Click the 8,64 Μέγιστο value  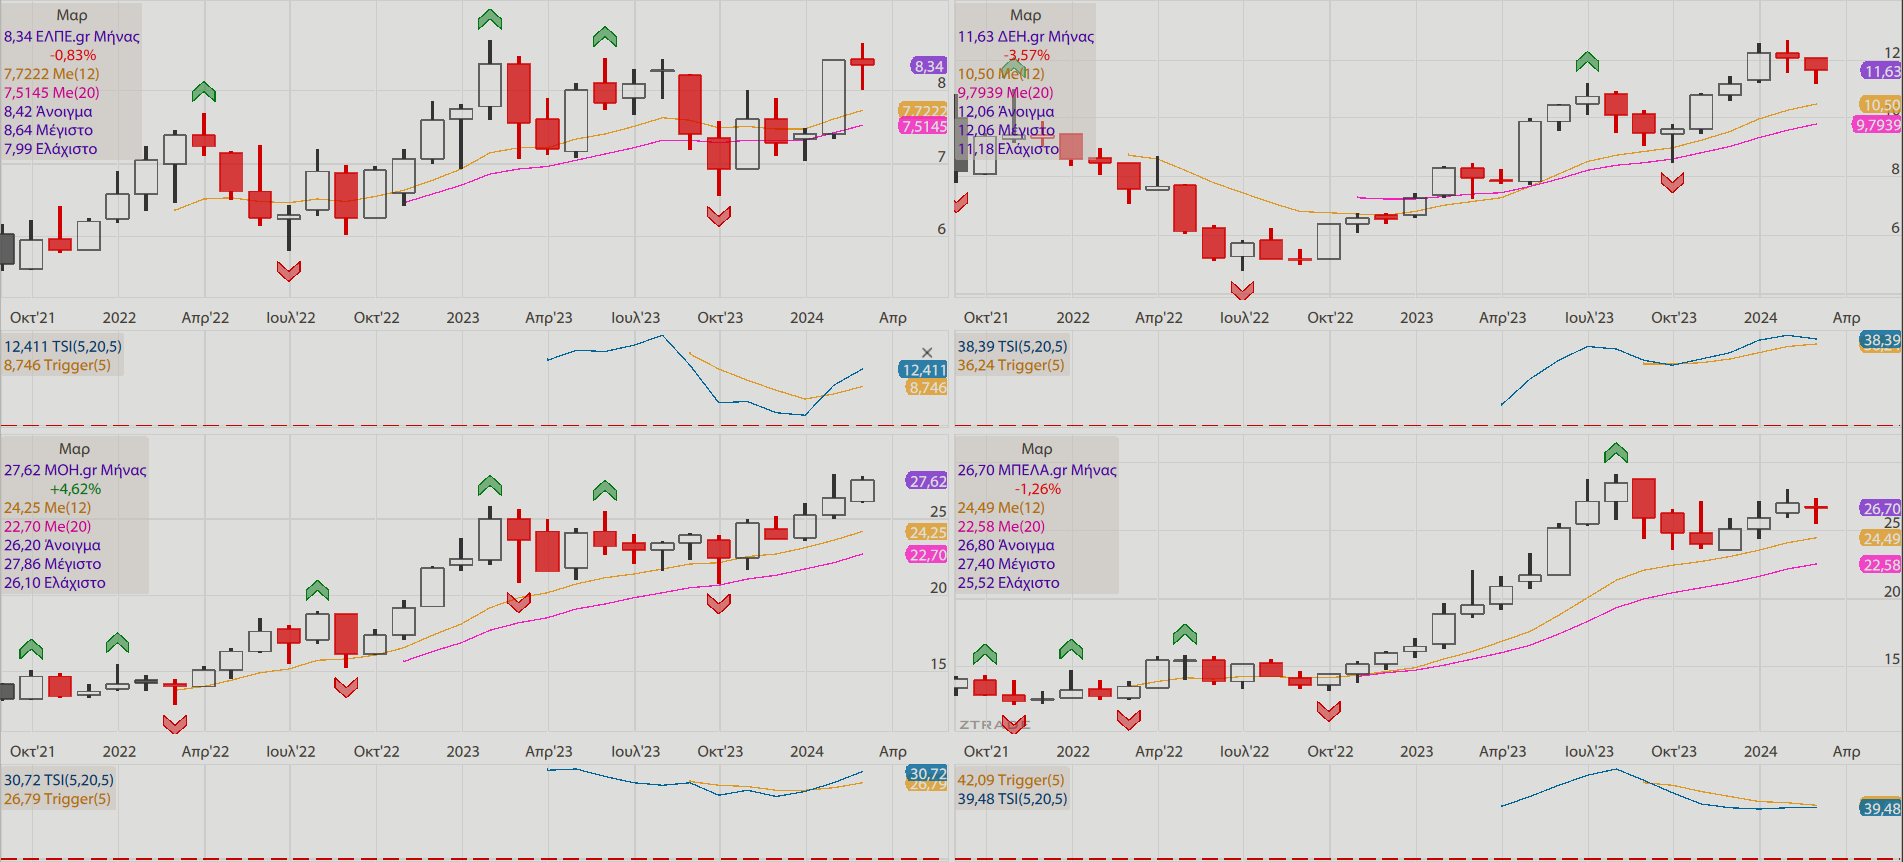[48, 130]
